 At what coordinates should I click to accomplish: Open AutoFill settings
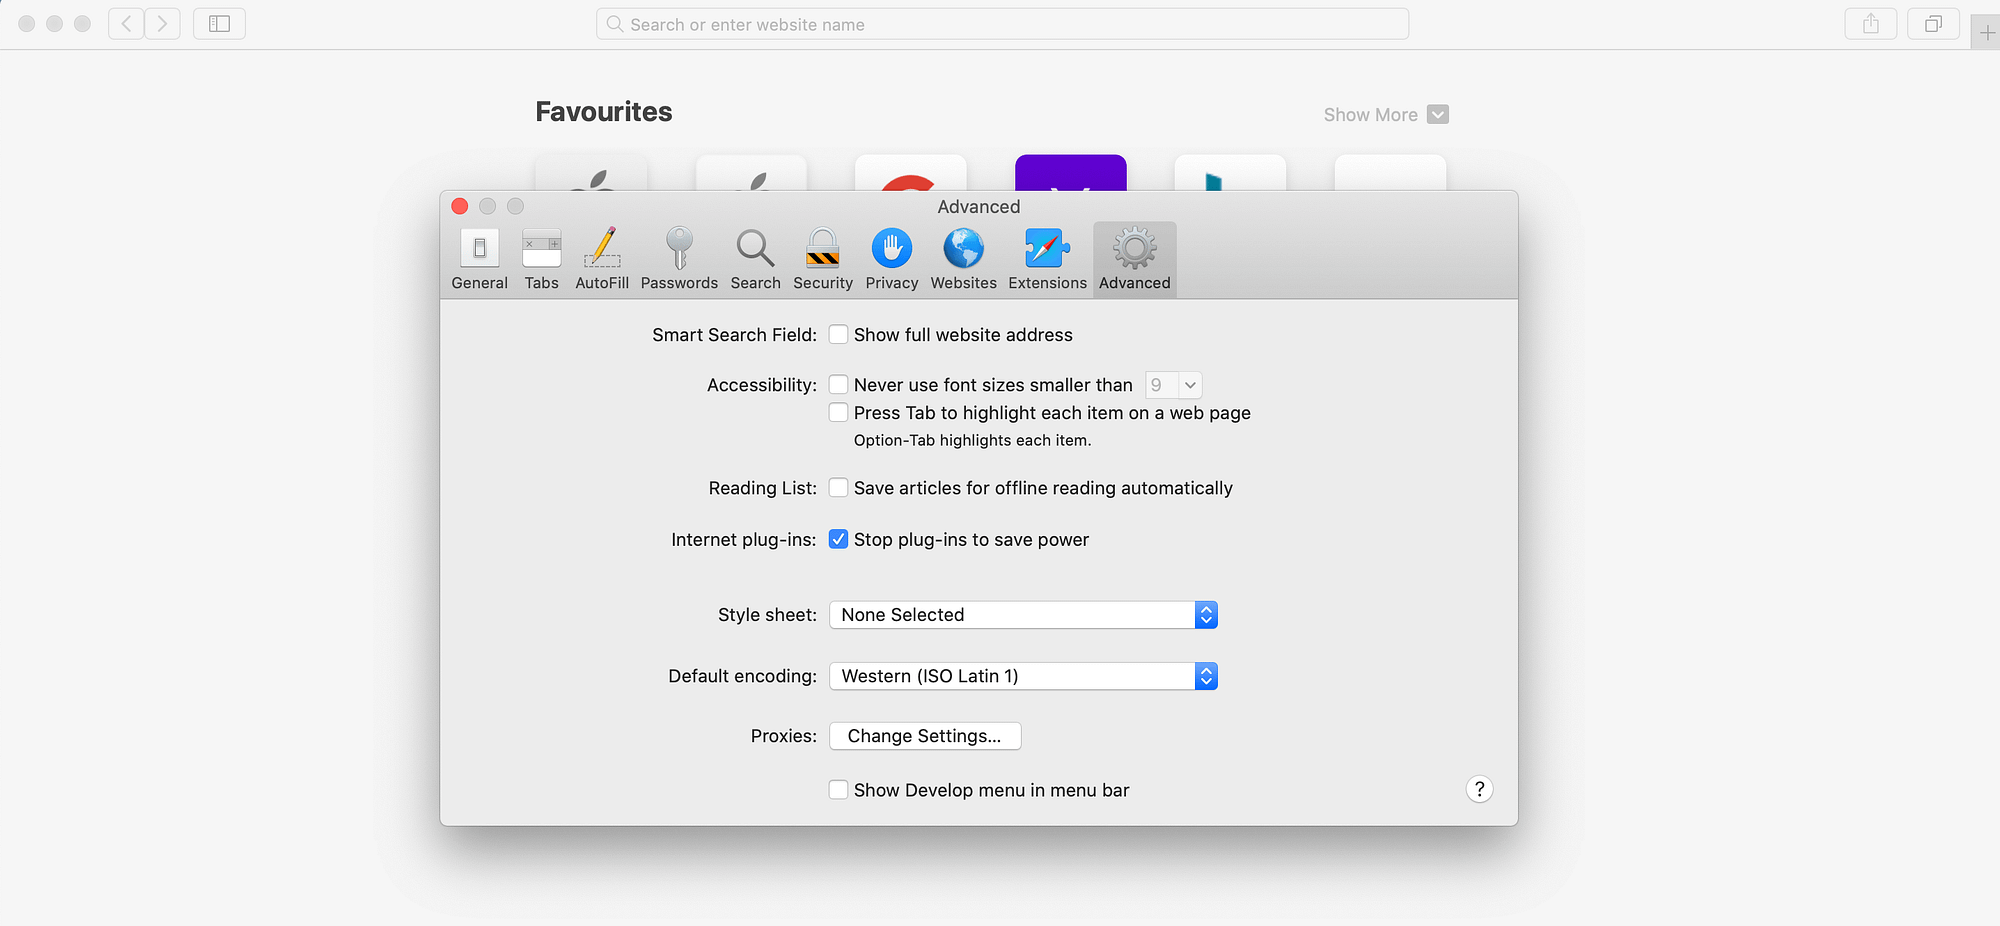[x=602, y=258]
